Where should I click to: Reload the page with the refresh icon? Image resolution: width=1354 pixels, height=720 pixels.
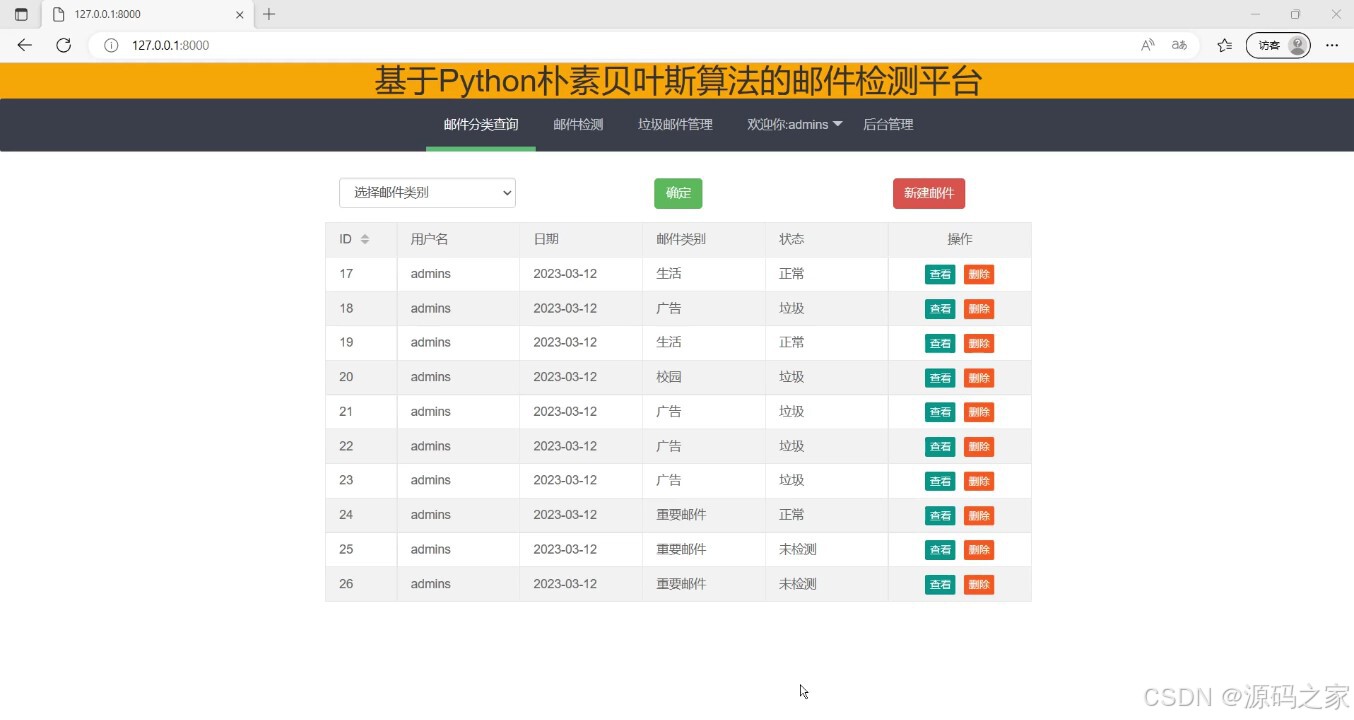tap(63, 45)
